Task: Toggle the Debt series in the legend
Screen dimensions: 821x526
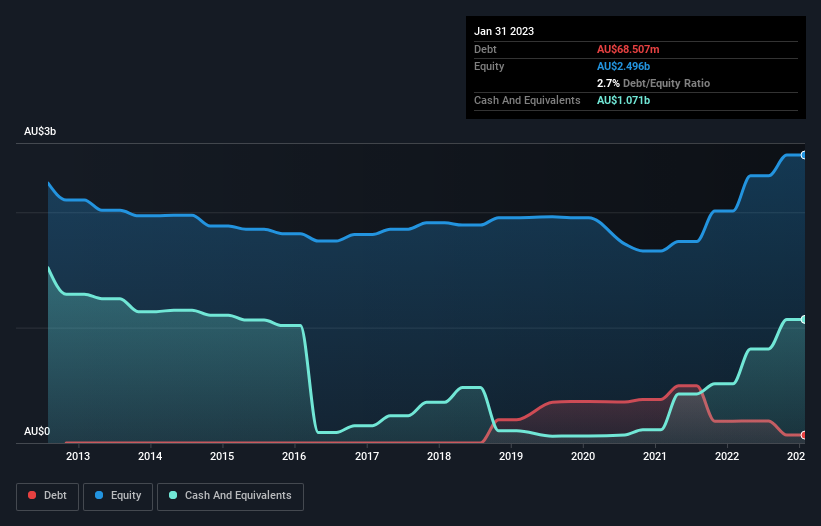Action: pyautogui.click(x=47, y=496)
